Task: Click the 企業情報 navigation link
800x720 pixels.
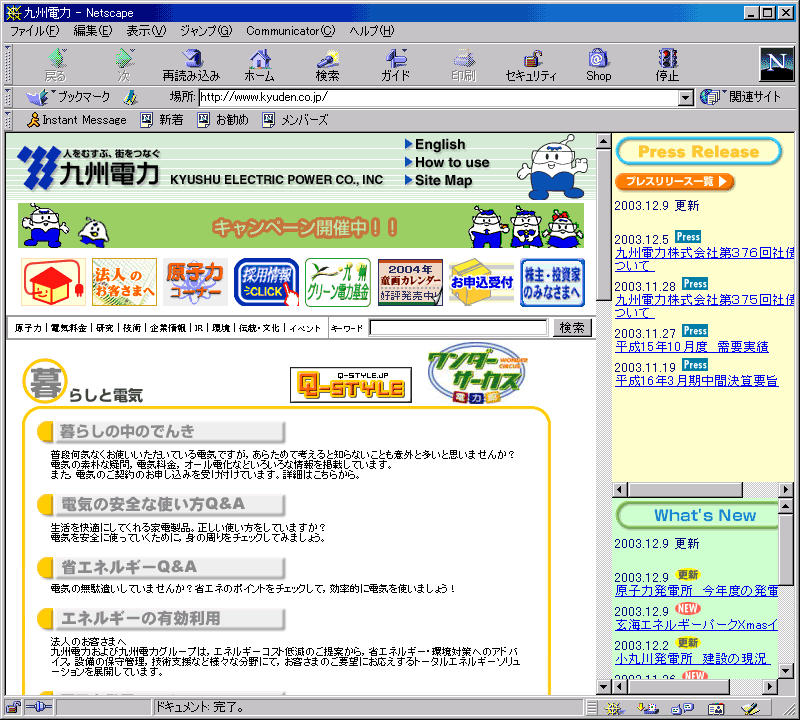Action: 168,328
